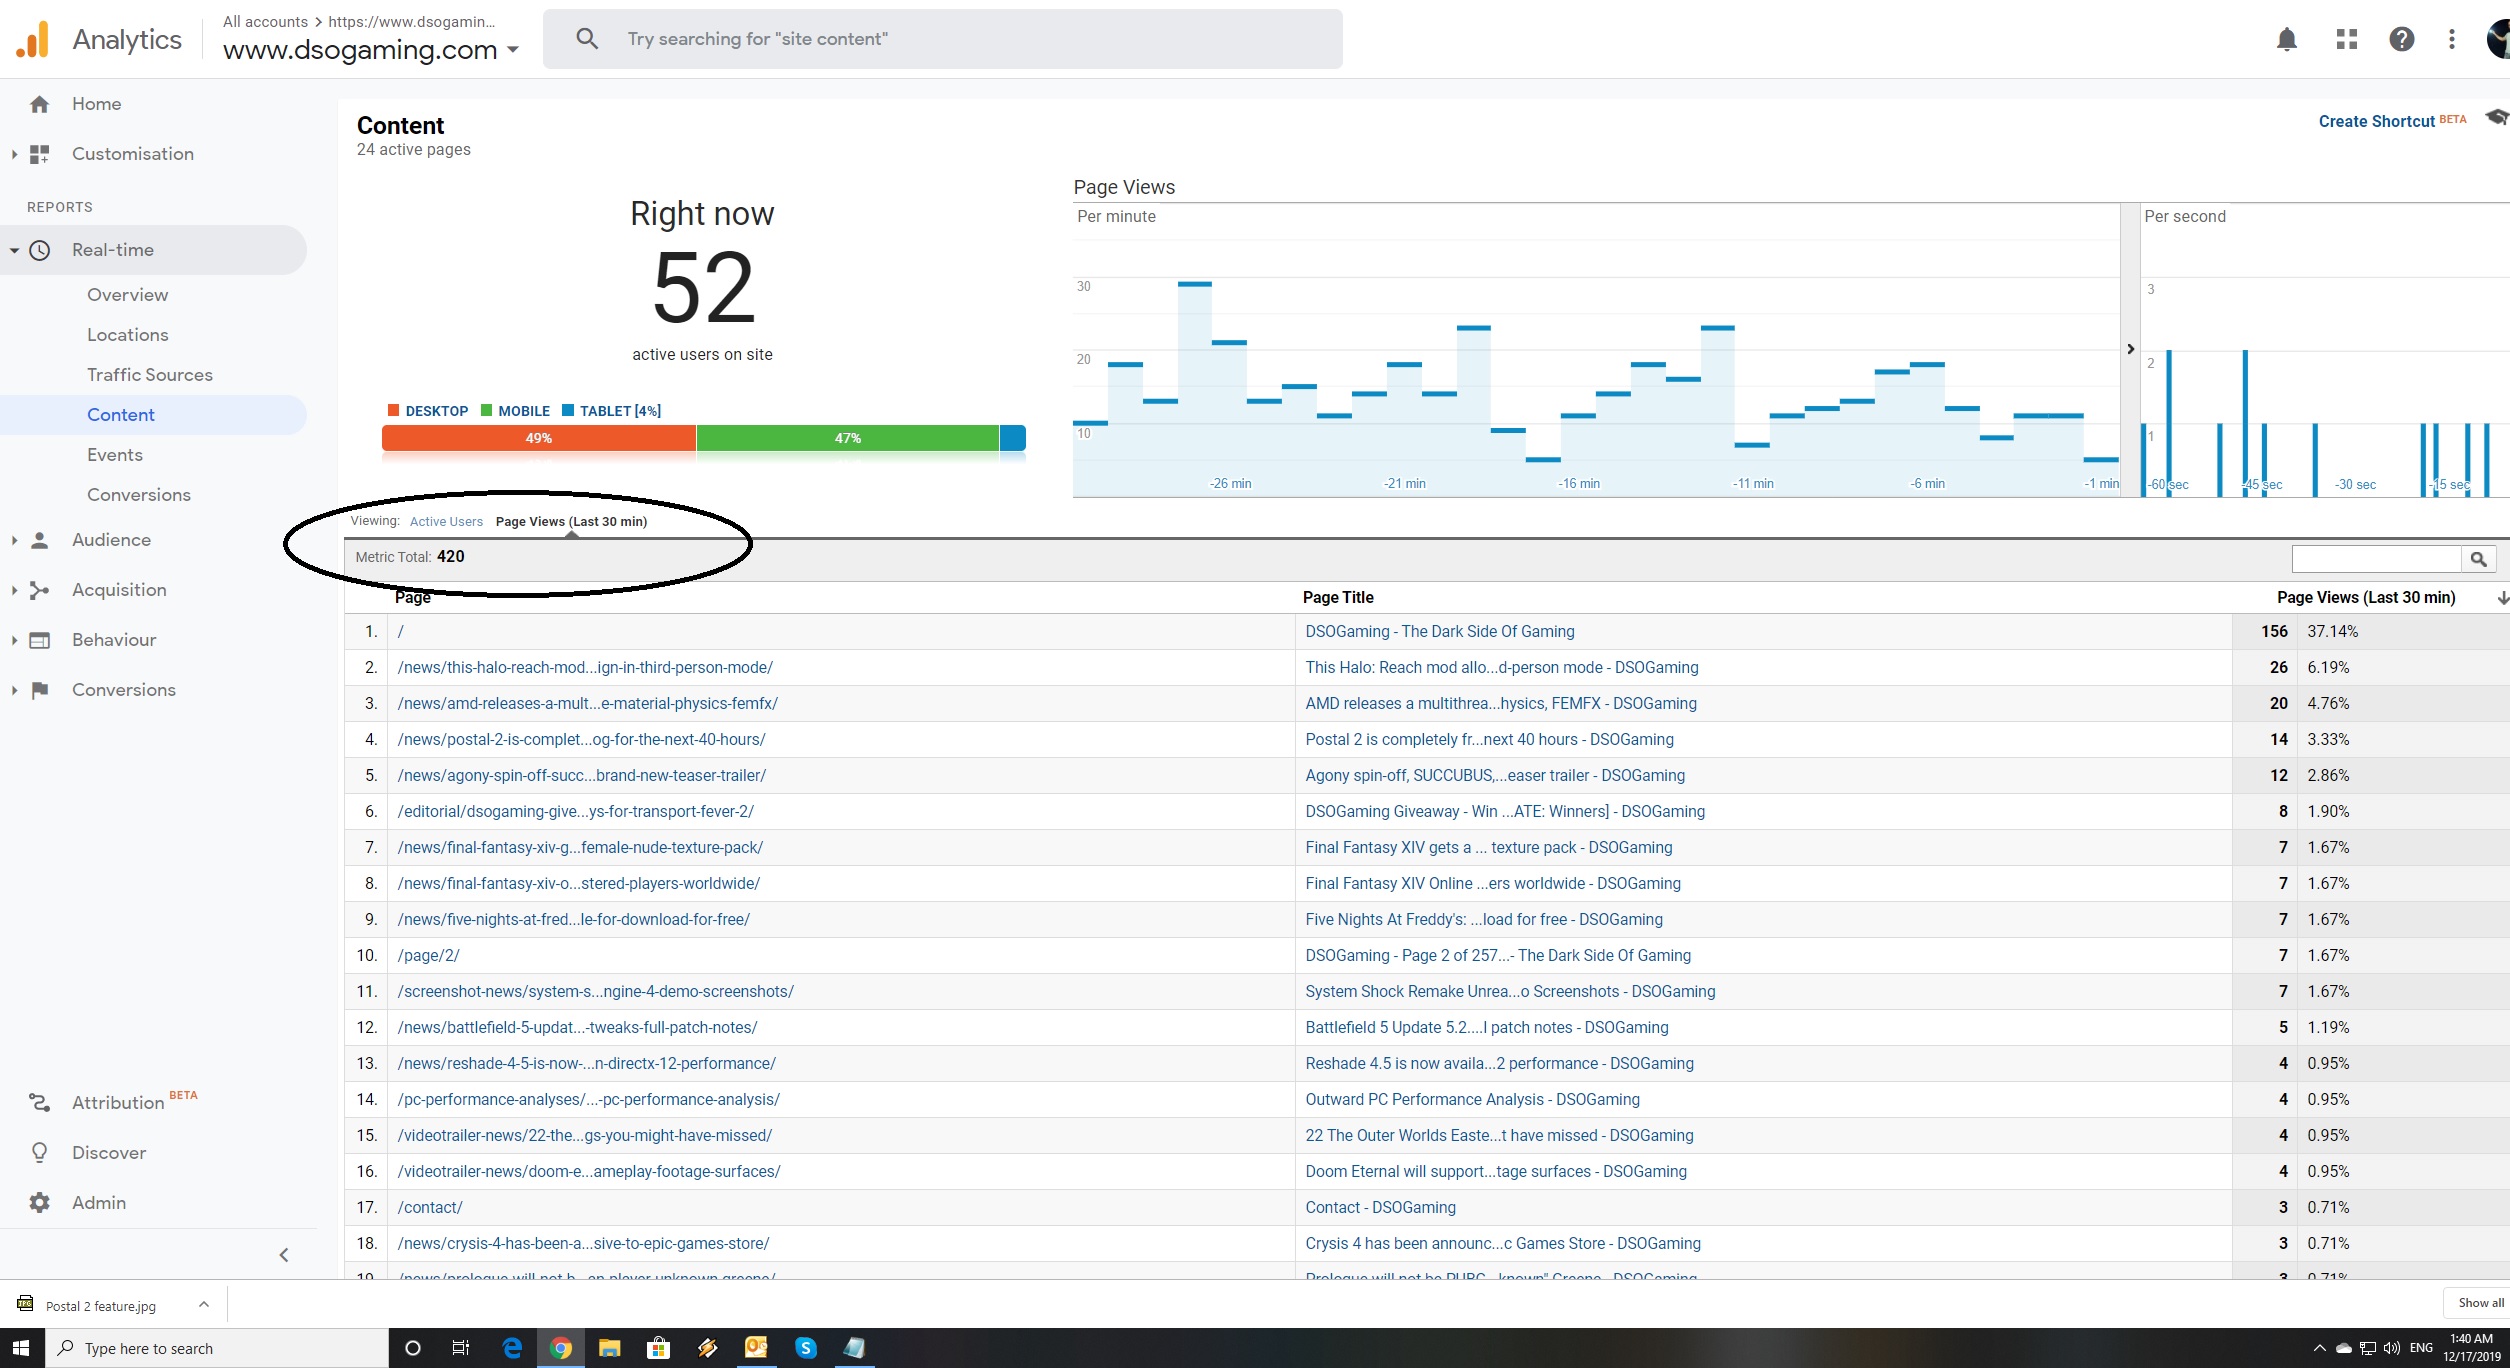Expand the Conversions report section arrow
This screenshot has width=2510, height=1368.
tap(14, 690)
